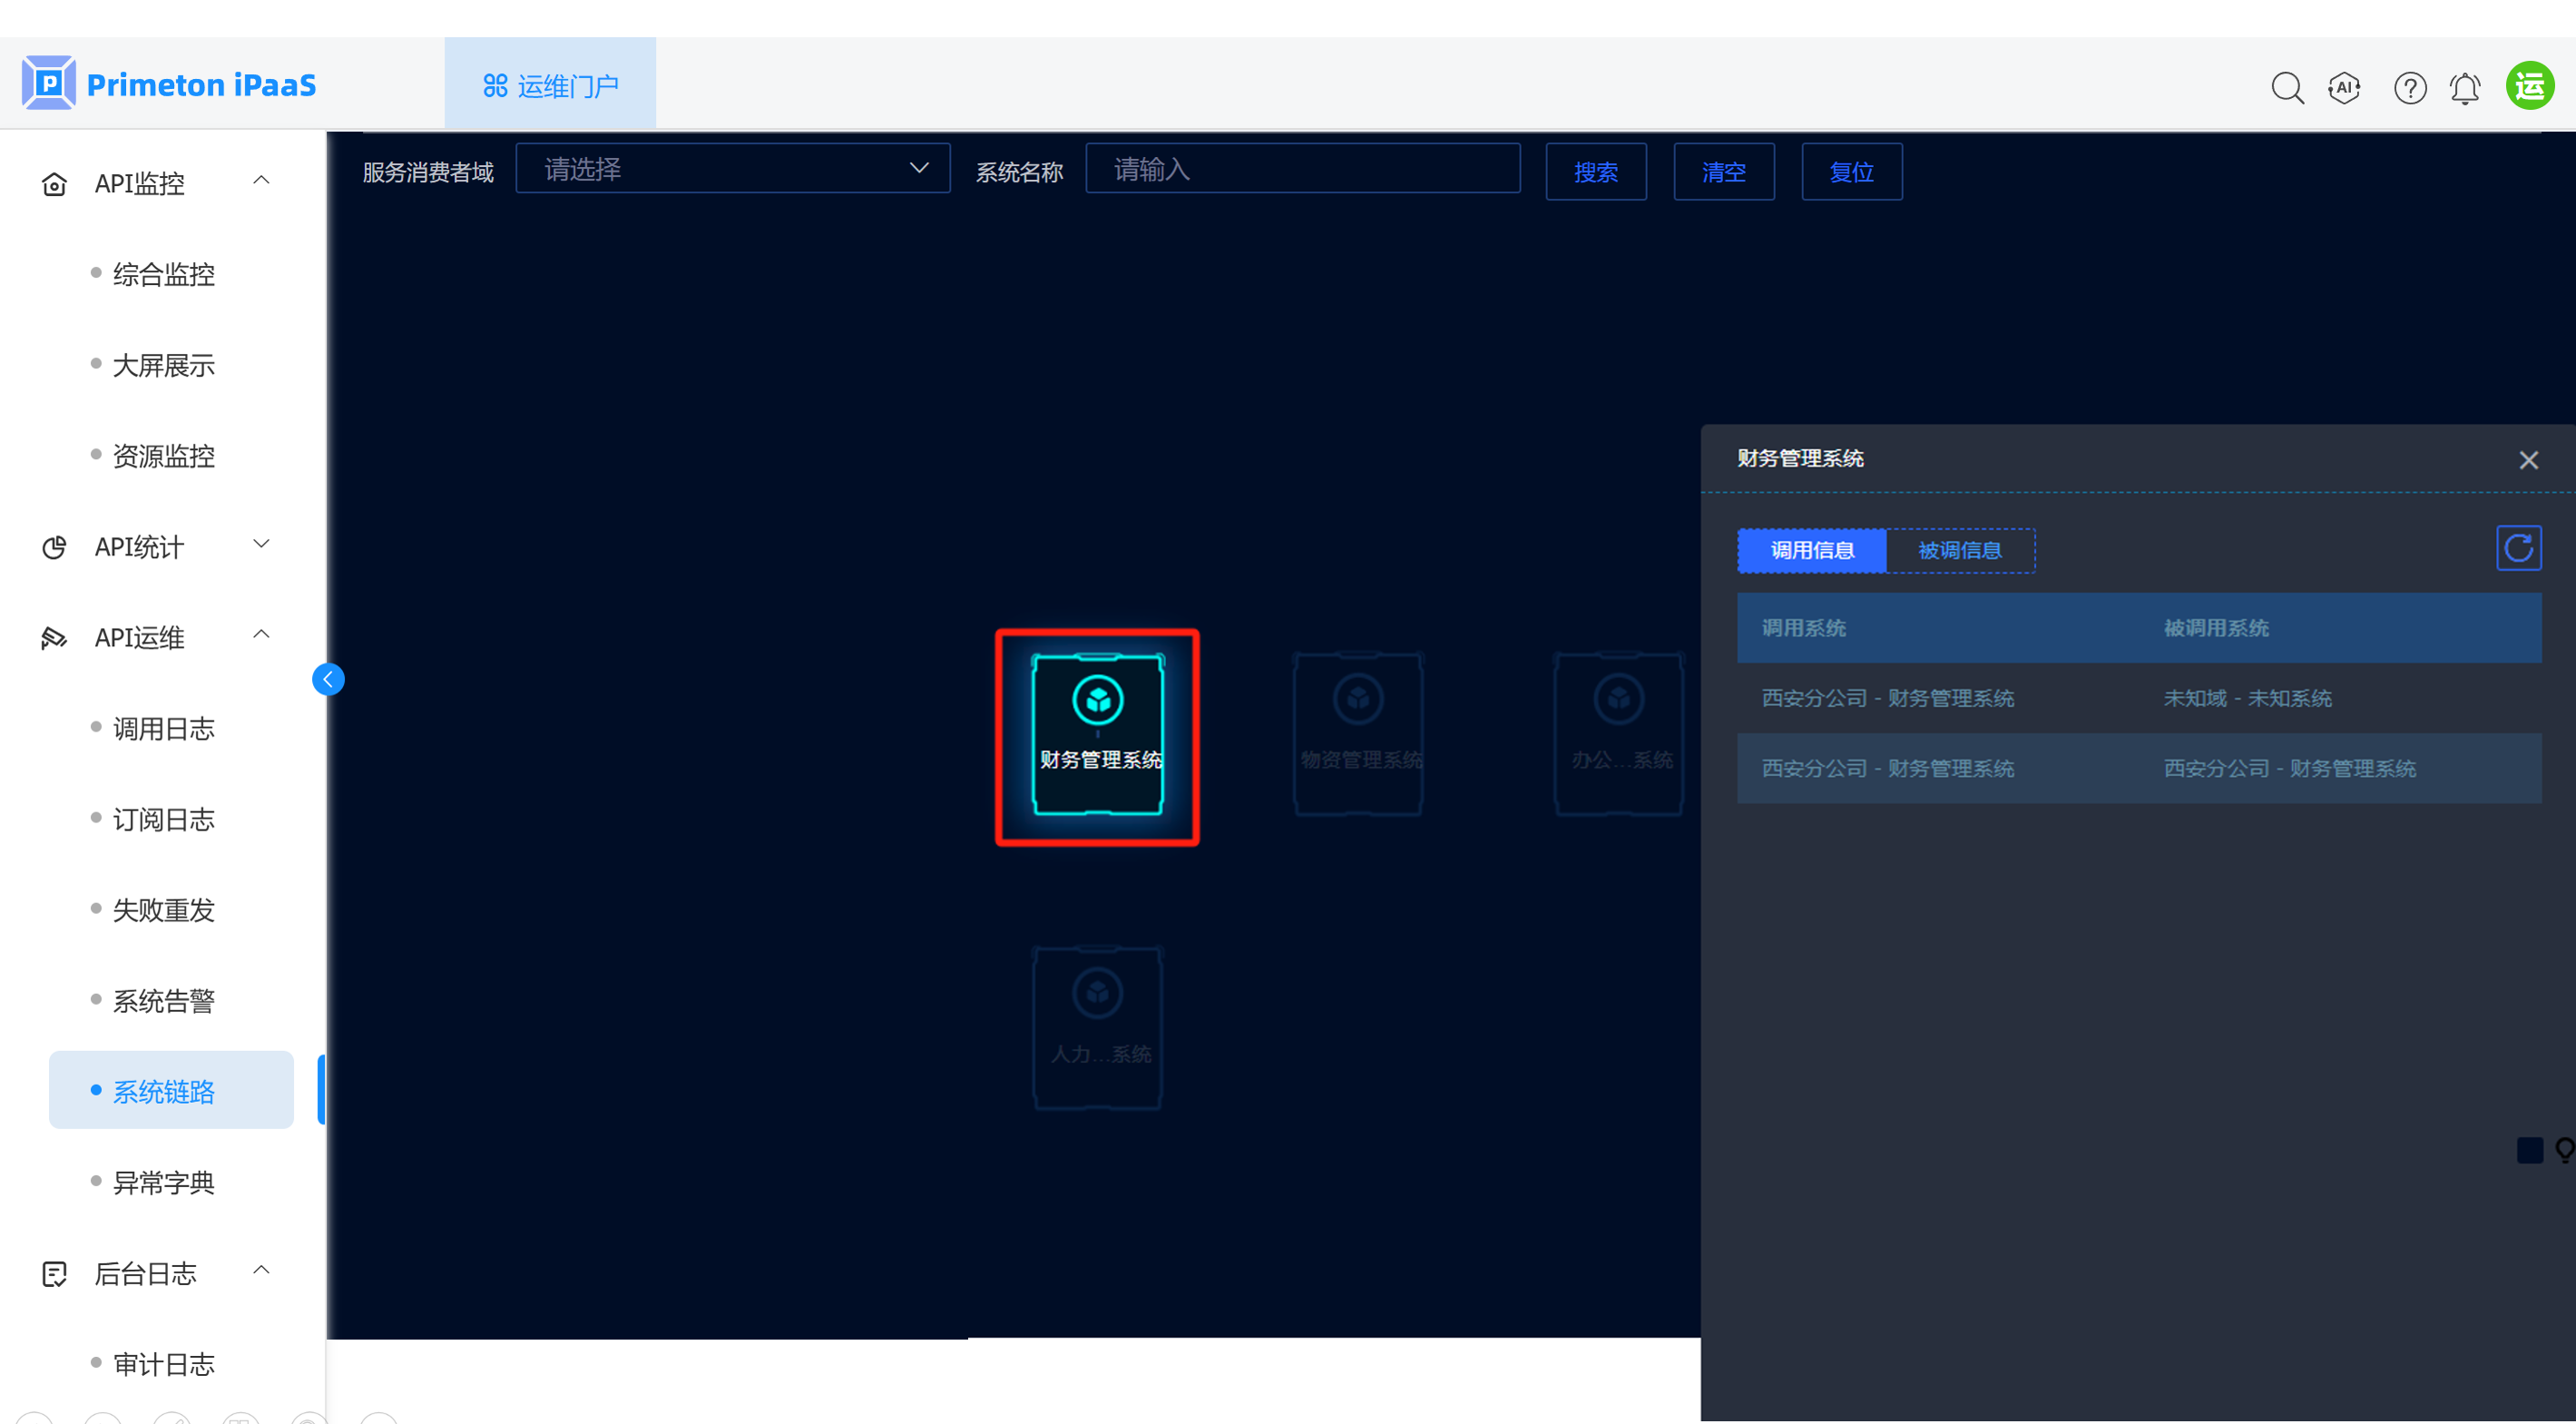This screenshot has width=2576, height=1424.
Task: Focus the 系统名称 input field
Action: 1302,169
